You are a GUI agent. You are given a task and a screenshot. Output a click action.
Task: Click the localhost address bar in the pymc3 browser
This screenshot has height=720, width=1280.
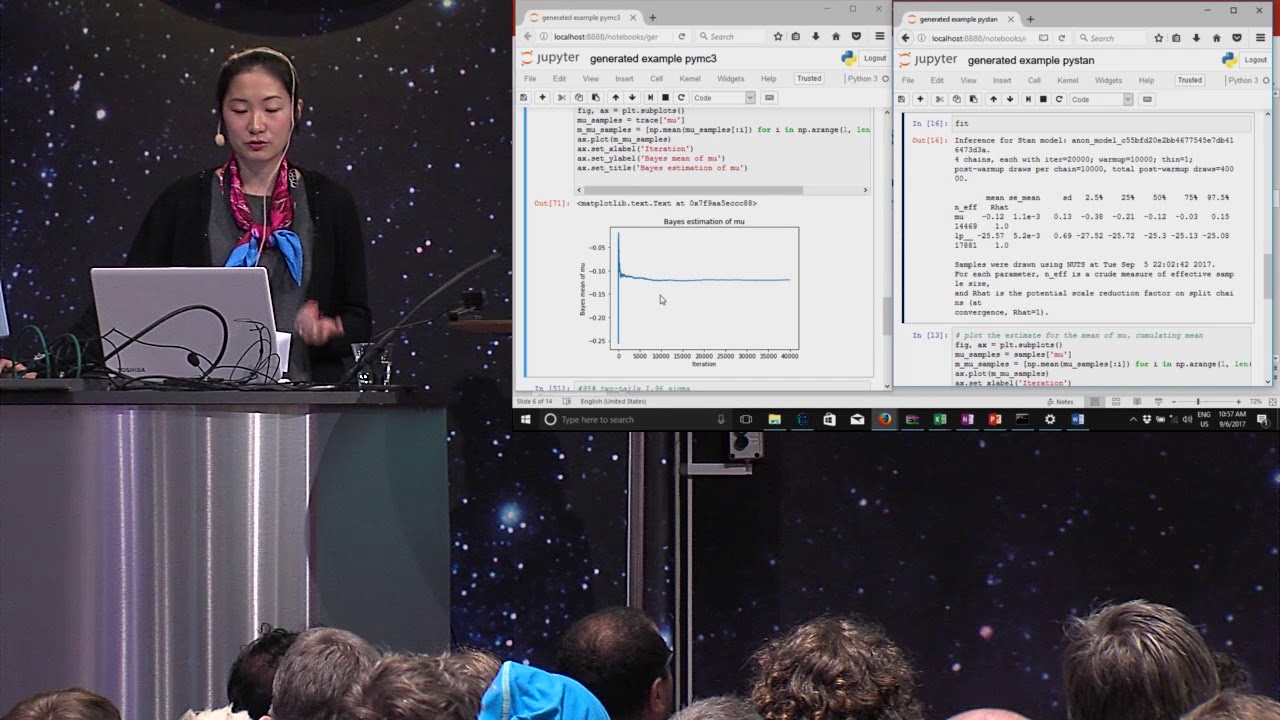[606, 36]
